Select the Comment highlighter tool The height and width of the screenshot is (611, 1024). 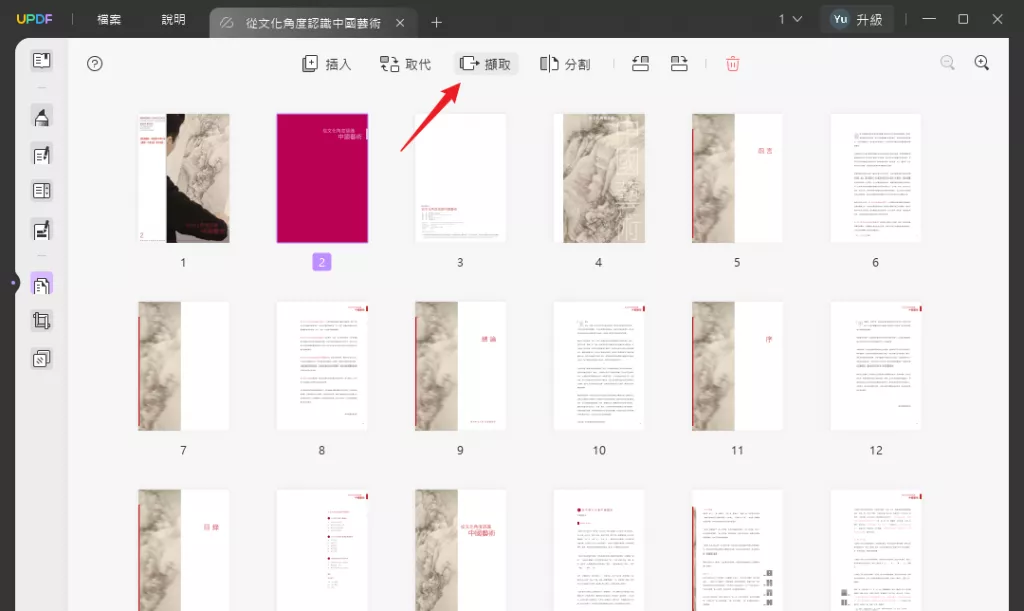click(x=41, y=118)
